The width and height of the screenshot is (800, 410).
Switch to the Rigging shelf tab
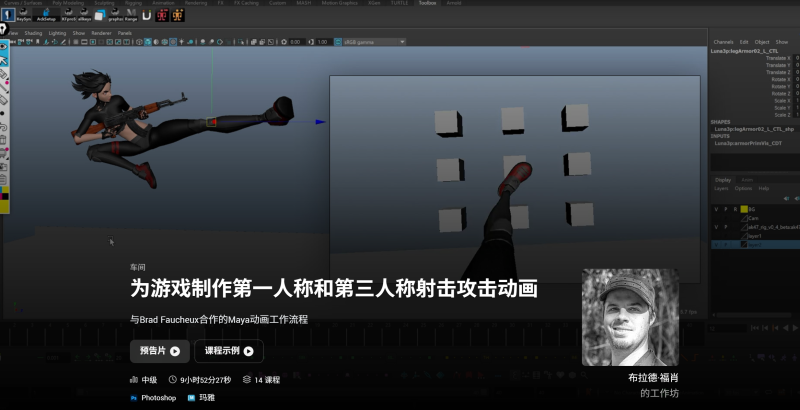[133, 3]
